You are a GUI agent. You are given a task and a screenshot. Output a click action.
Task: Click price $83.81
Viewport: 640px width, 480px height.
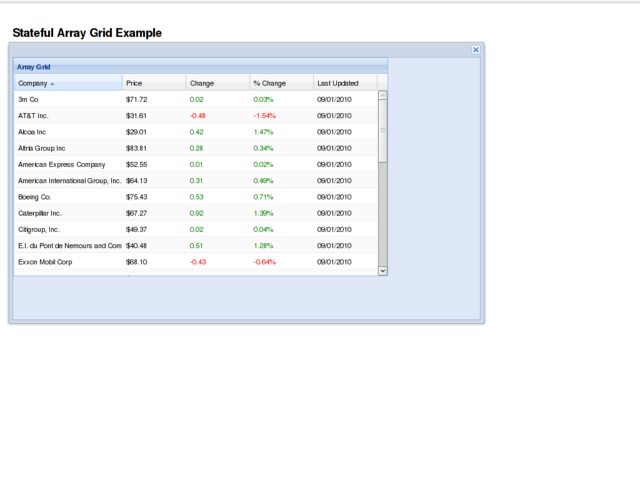136,148
